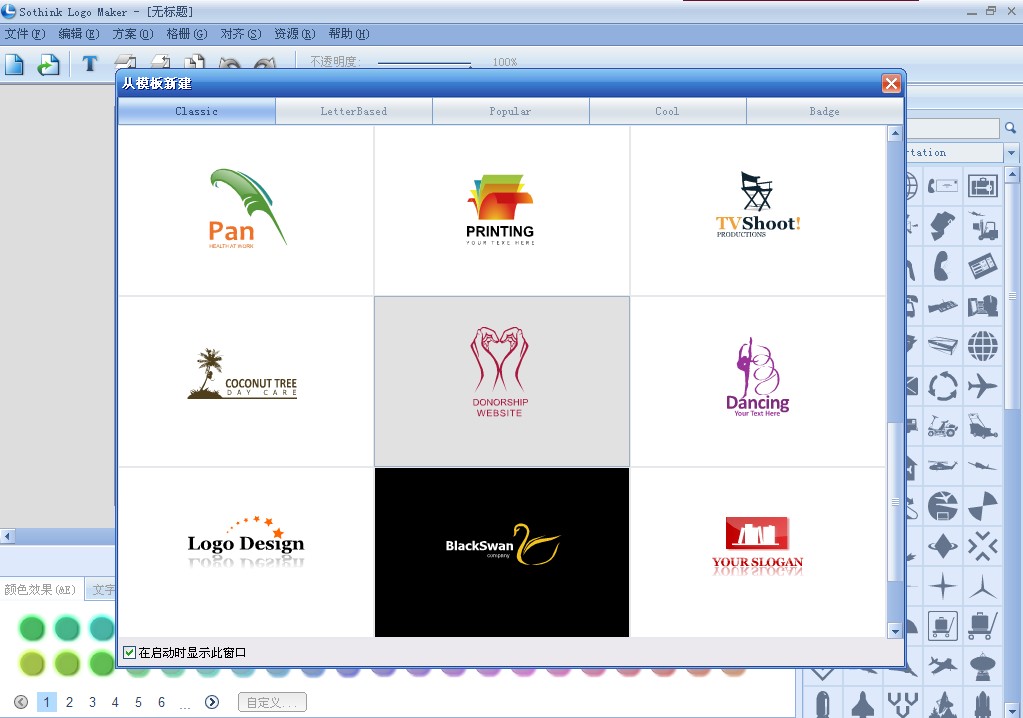1023x718 pixels.
Task: Go to color page 2
Action: 69,702
